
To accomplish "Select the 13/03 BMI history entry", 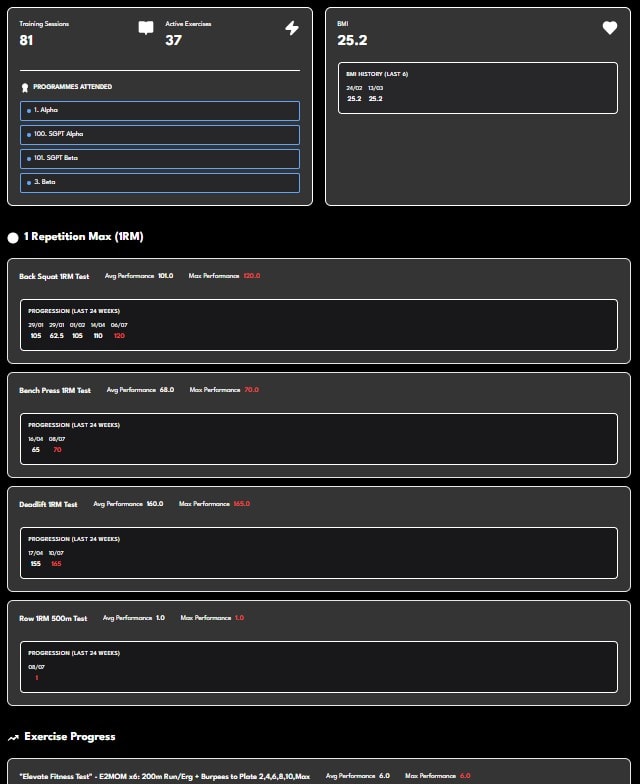I will click(x=376, y=94).
